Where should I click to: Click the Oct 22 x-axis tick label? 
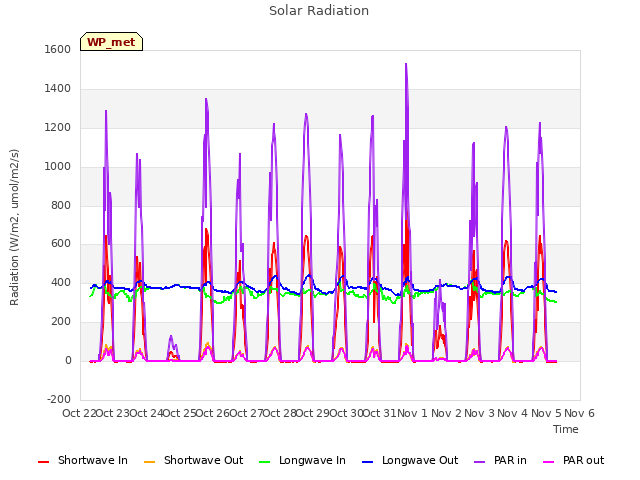79,413
